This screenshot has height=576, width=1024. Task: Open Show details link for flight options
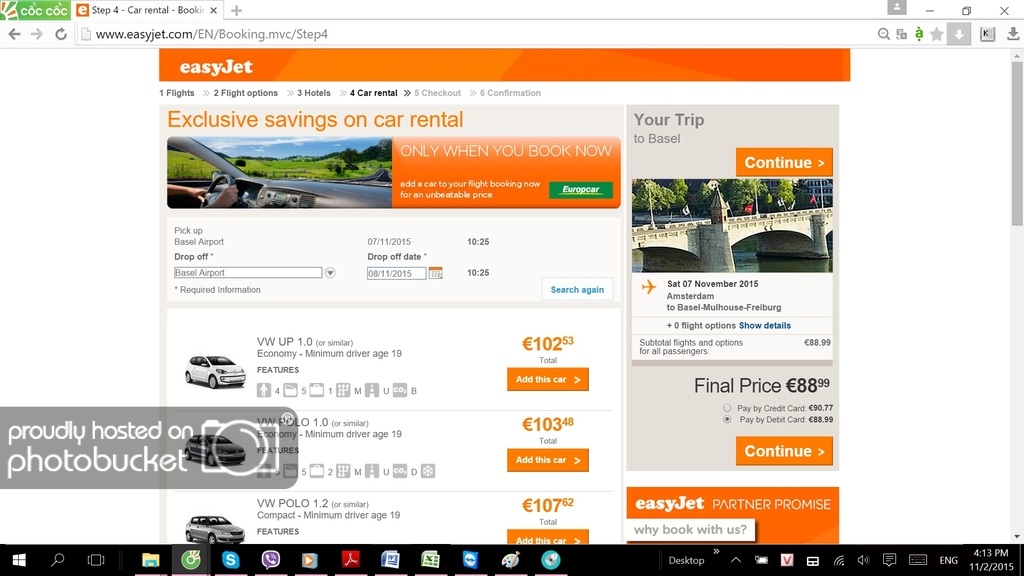pos(765,325)
